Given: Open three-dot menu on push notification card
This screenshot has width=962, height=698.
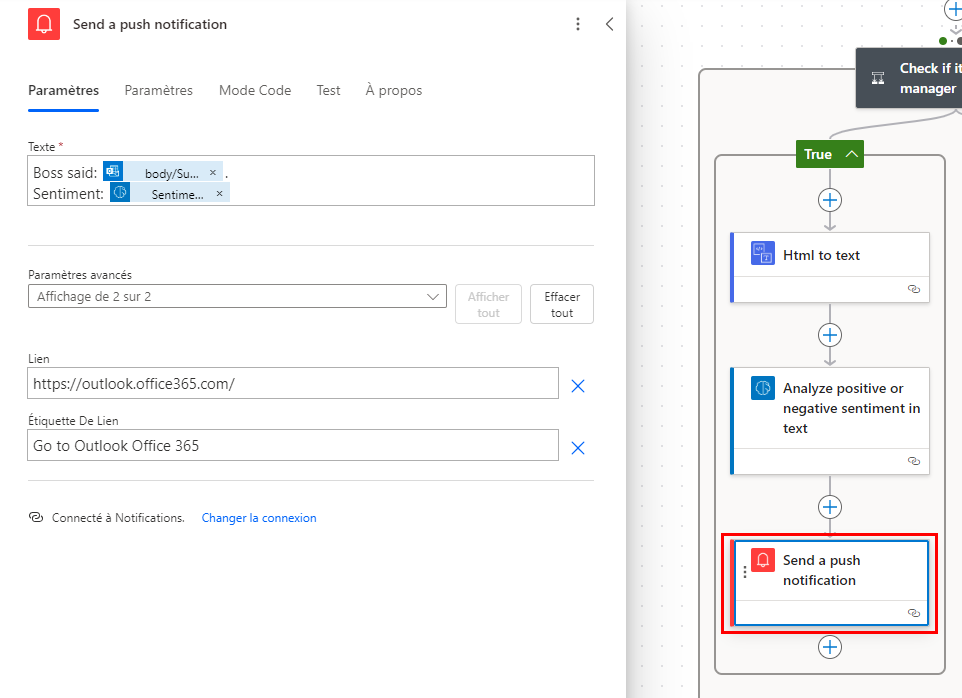Looking at the screenshot, I should pyautogui.click(x=744, y=572).
